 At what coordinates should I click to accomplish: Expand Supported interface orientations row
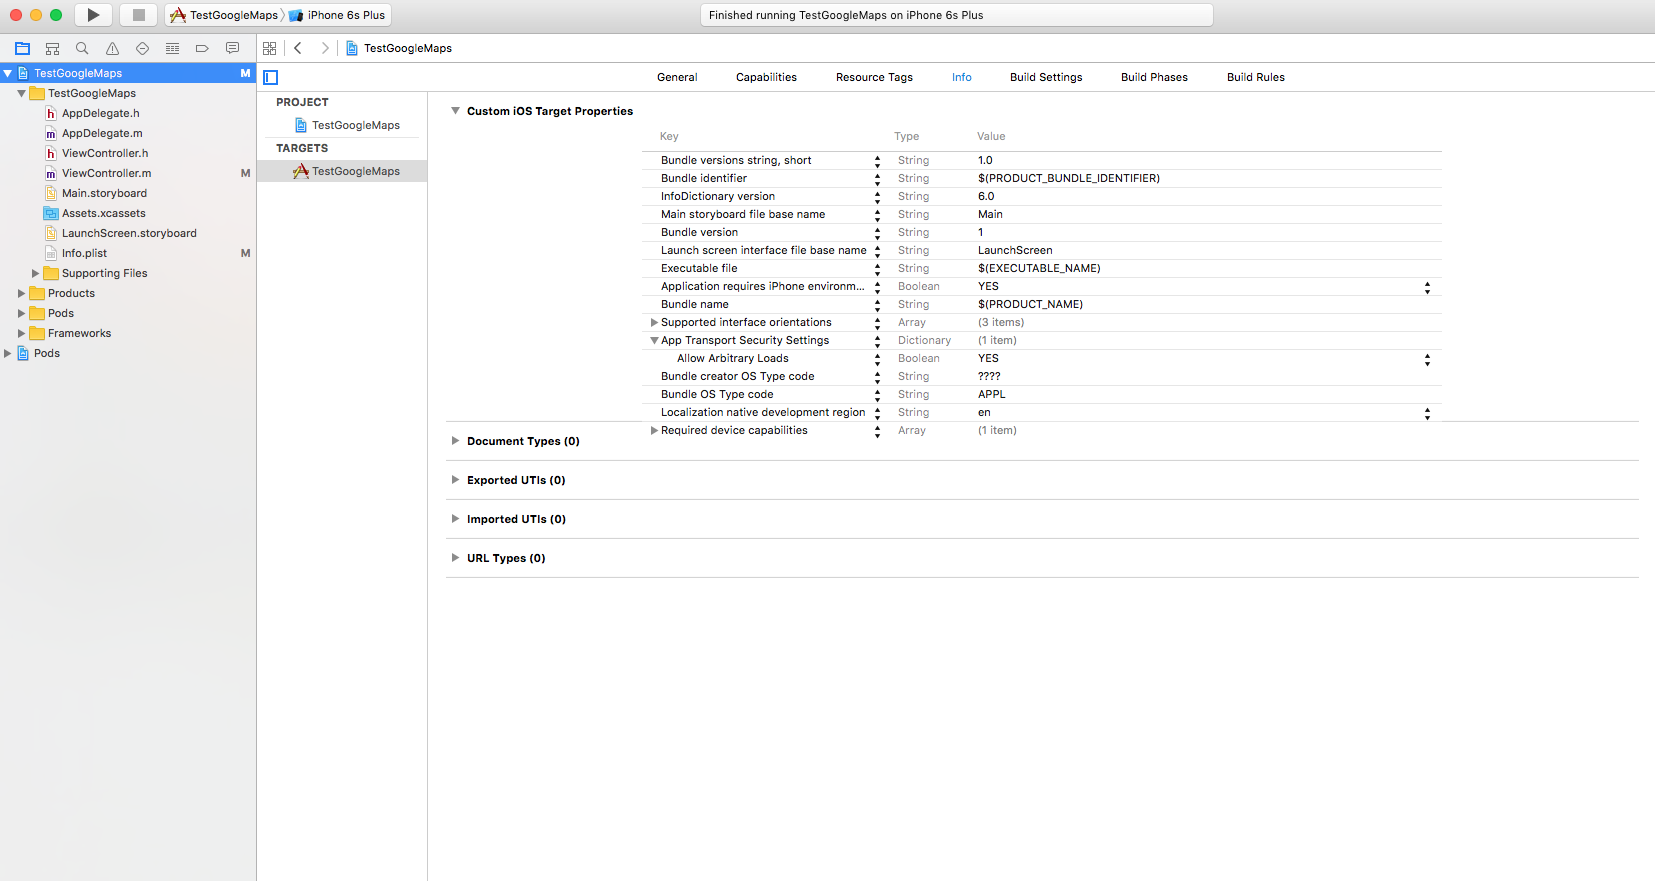[654, 322]
